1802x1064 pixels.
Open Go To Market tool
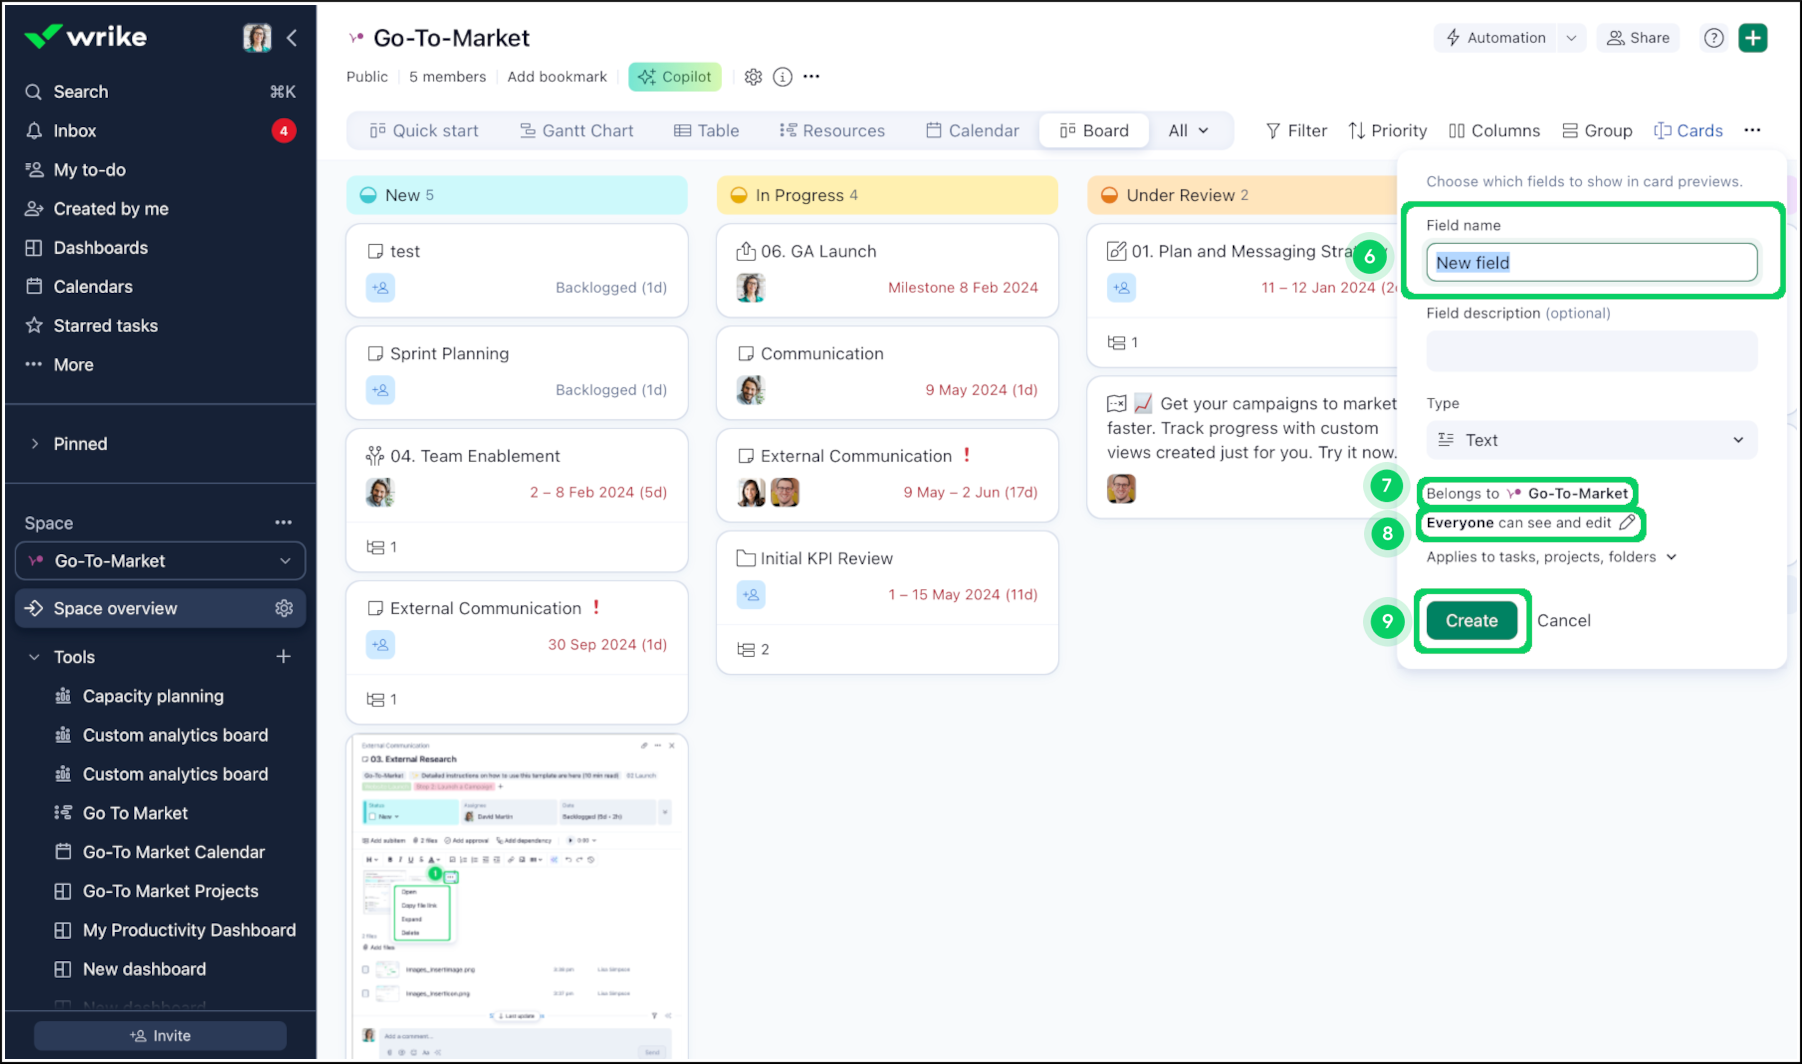click(x=135, y=813)
